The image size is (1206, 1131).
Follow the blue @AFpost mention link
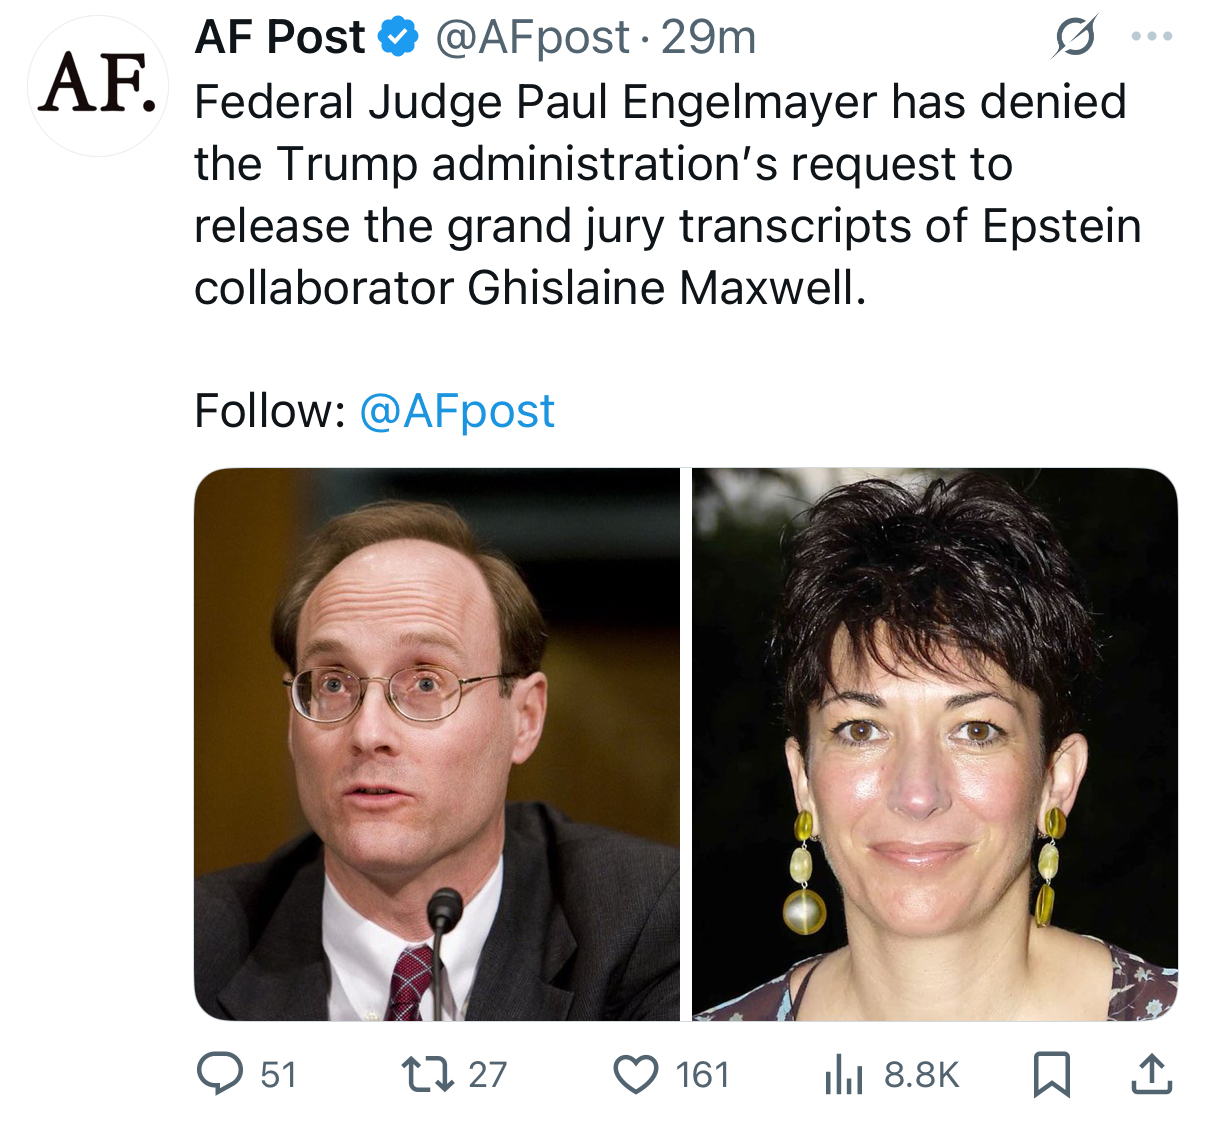[x=456, y=411]
